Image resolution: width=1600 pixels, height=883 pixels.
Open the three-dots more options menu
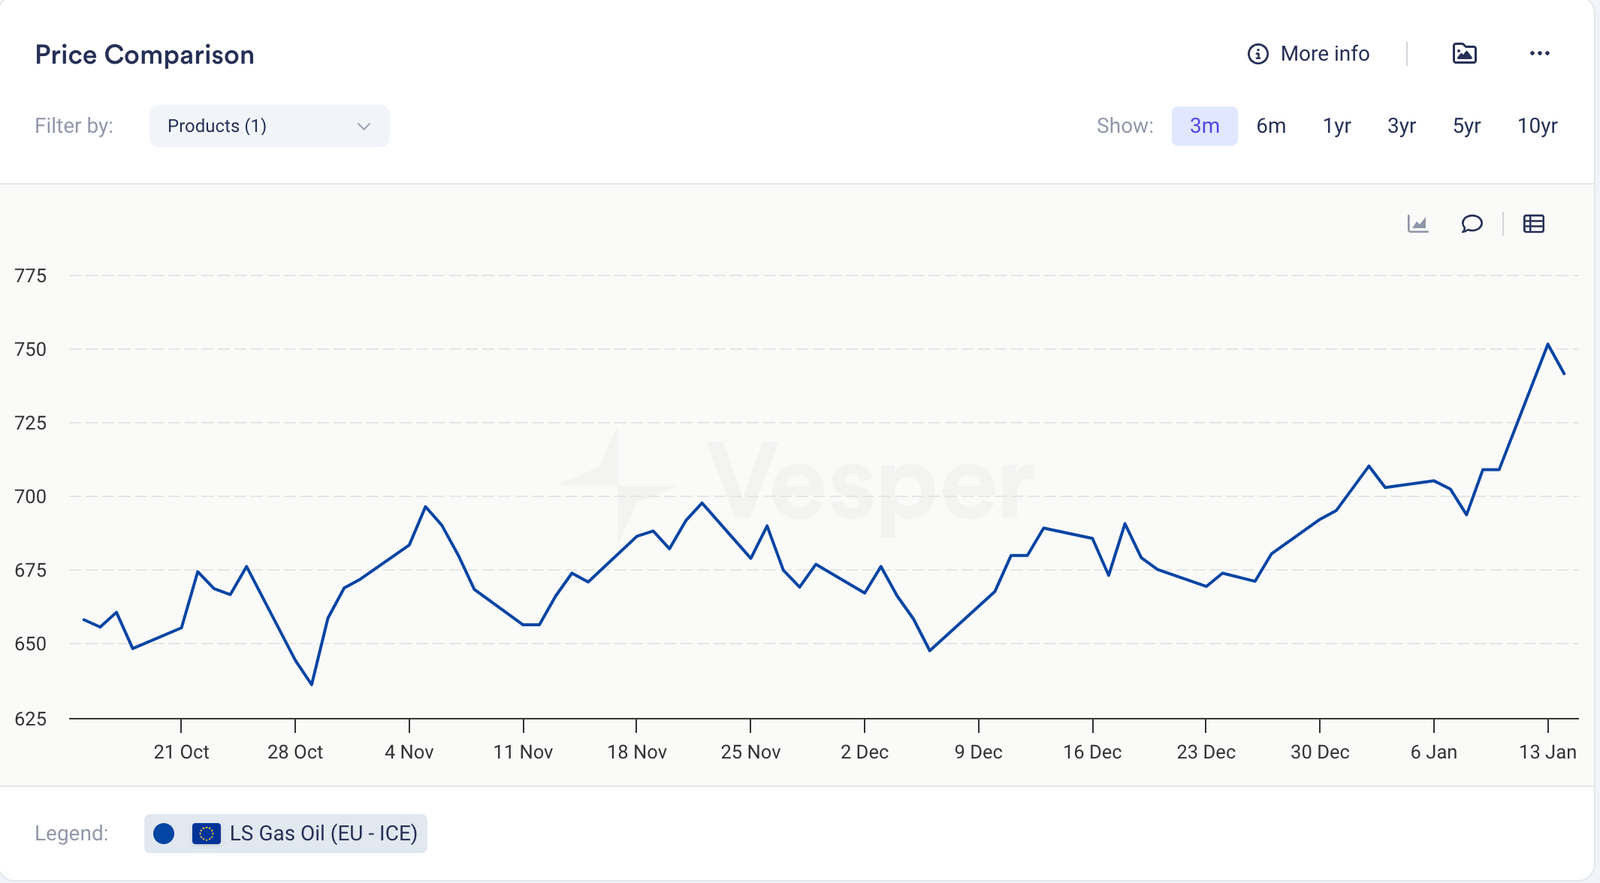point(1539,54)
